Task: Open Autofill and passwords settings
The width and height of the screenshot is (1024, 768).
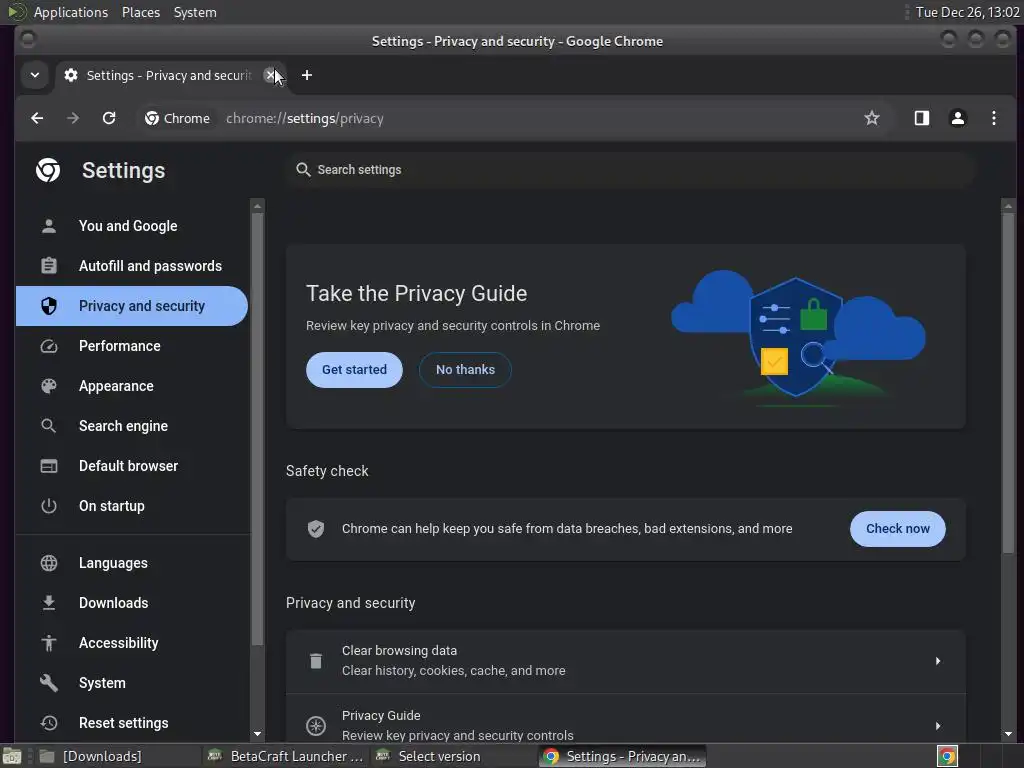Action: point(132,266)
